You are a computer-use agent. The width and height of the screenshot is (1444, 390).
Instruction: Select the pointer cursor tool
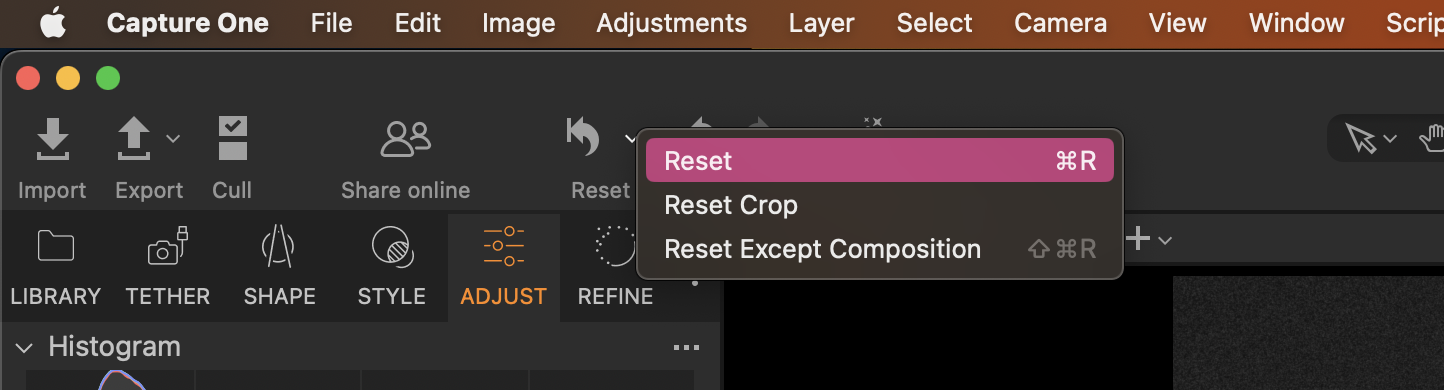(x=1361, y=139)
